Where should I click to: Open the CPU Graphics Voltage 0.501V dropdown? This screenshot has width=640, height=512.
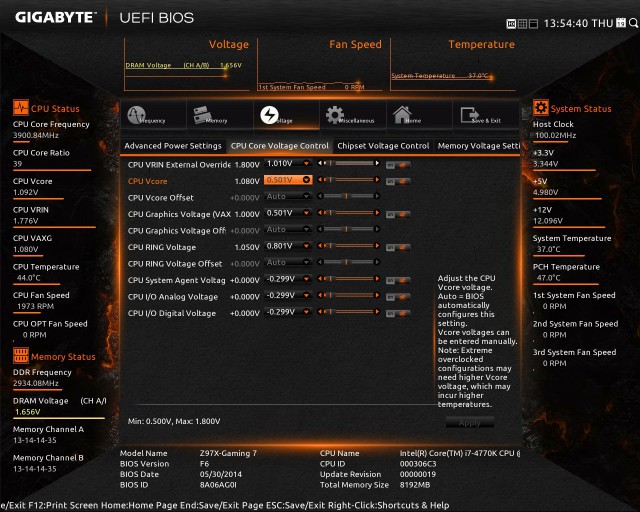click(x=288, y=213)
